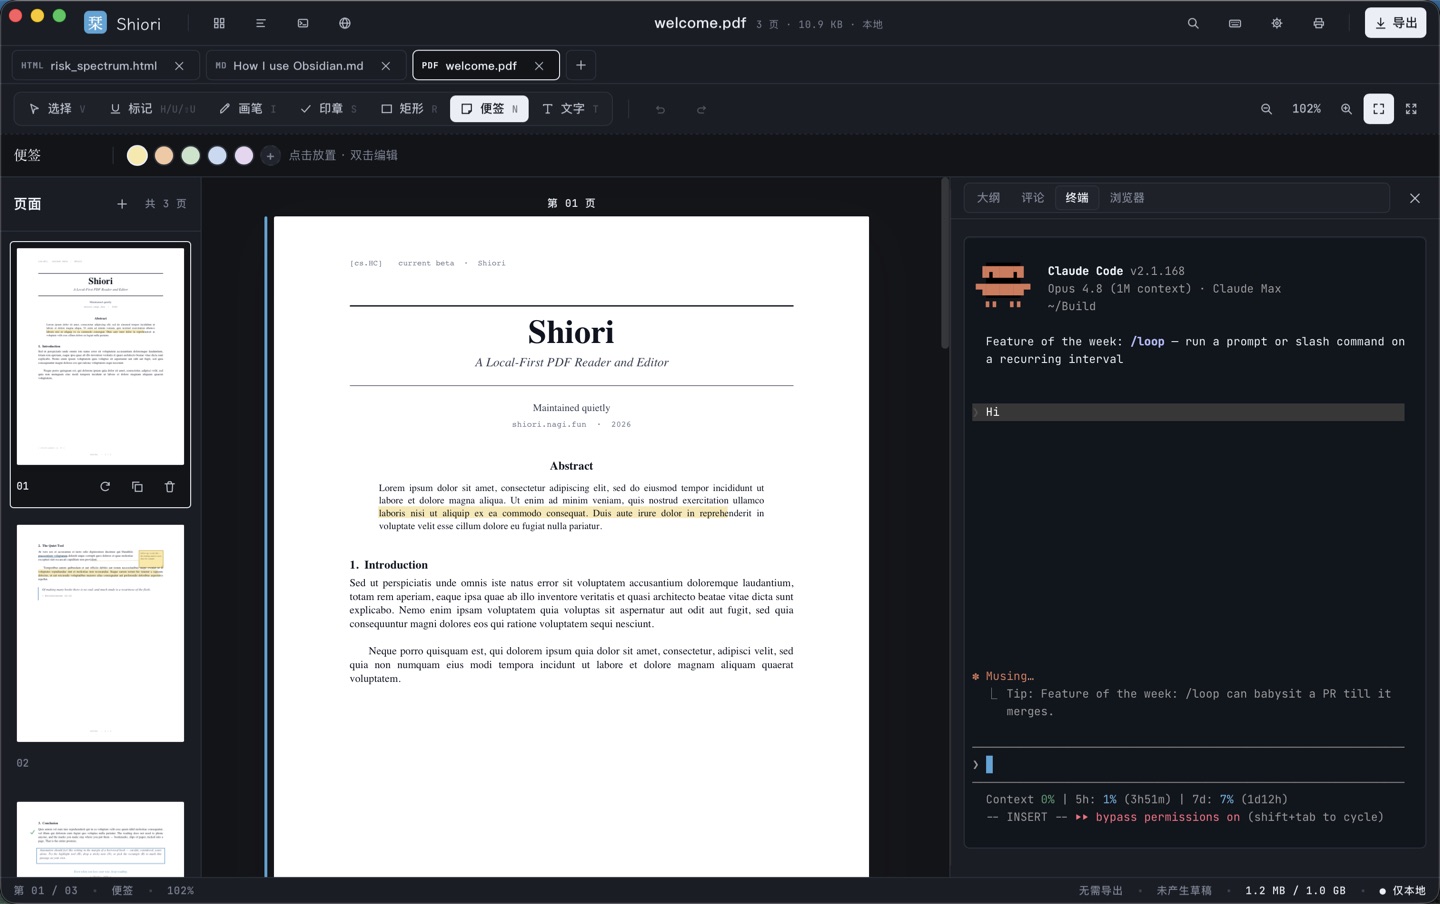Select the 印章 stamp tool
1440x904 pixels.
point(328,109)
